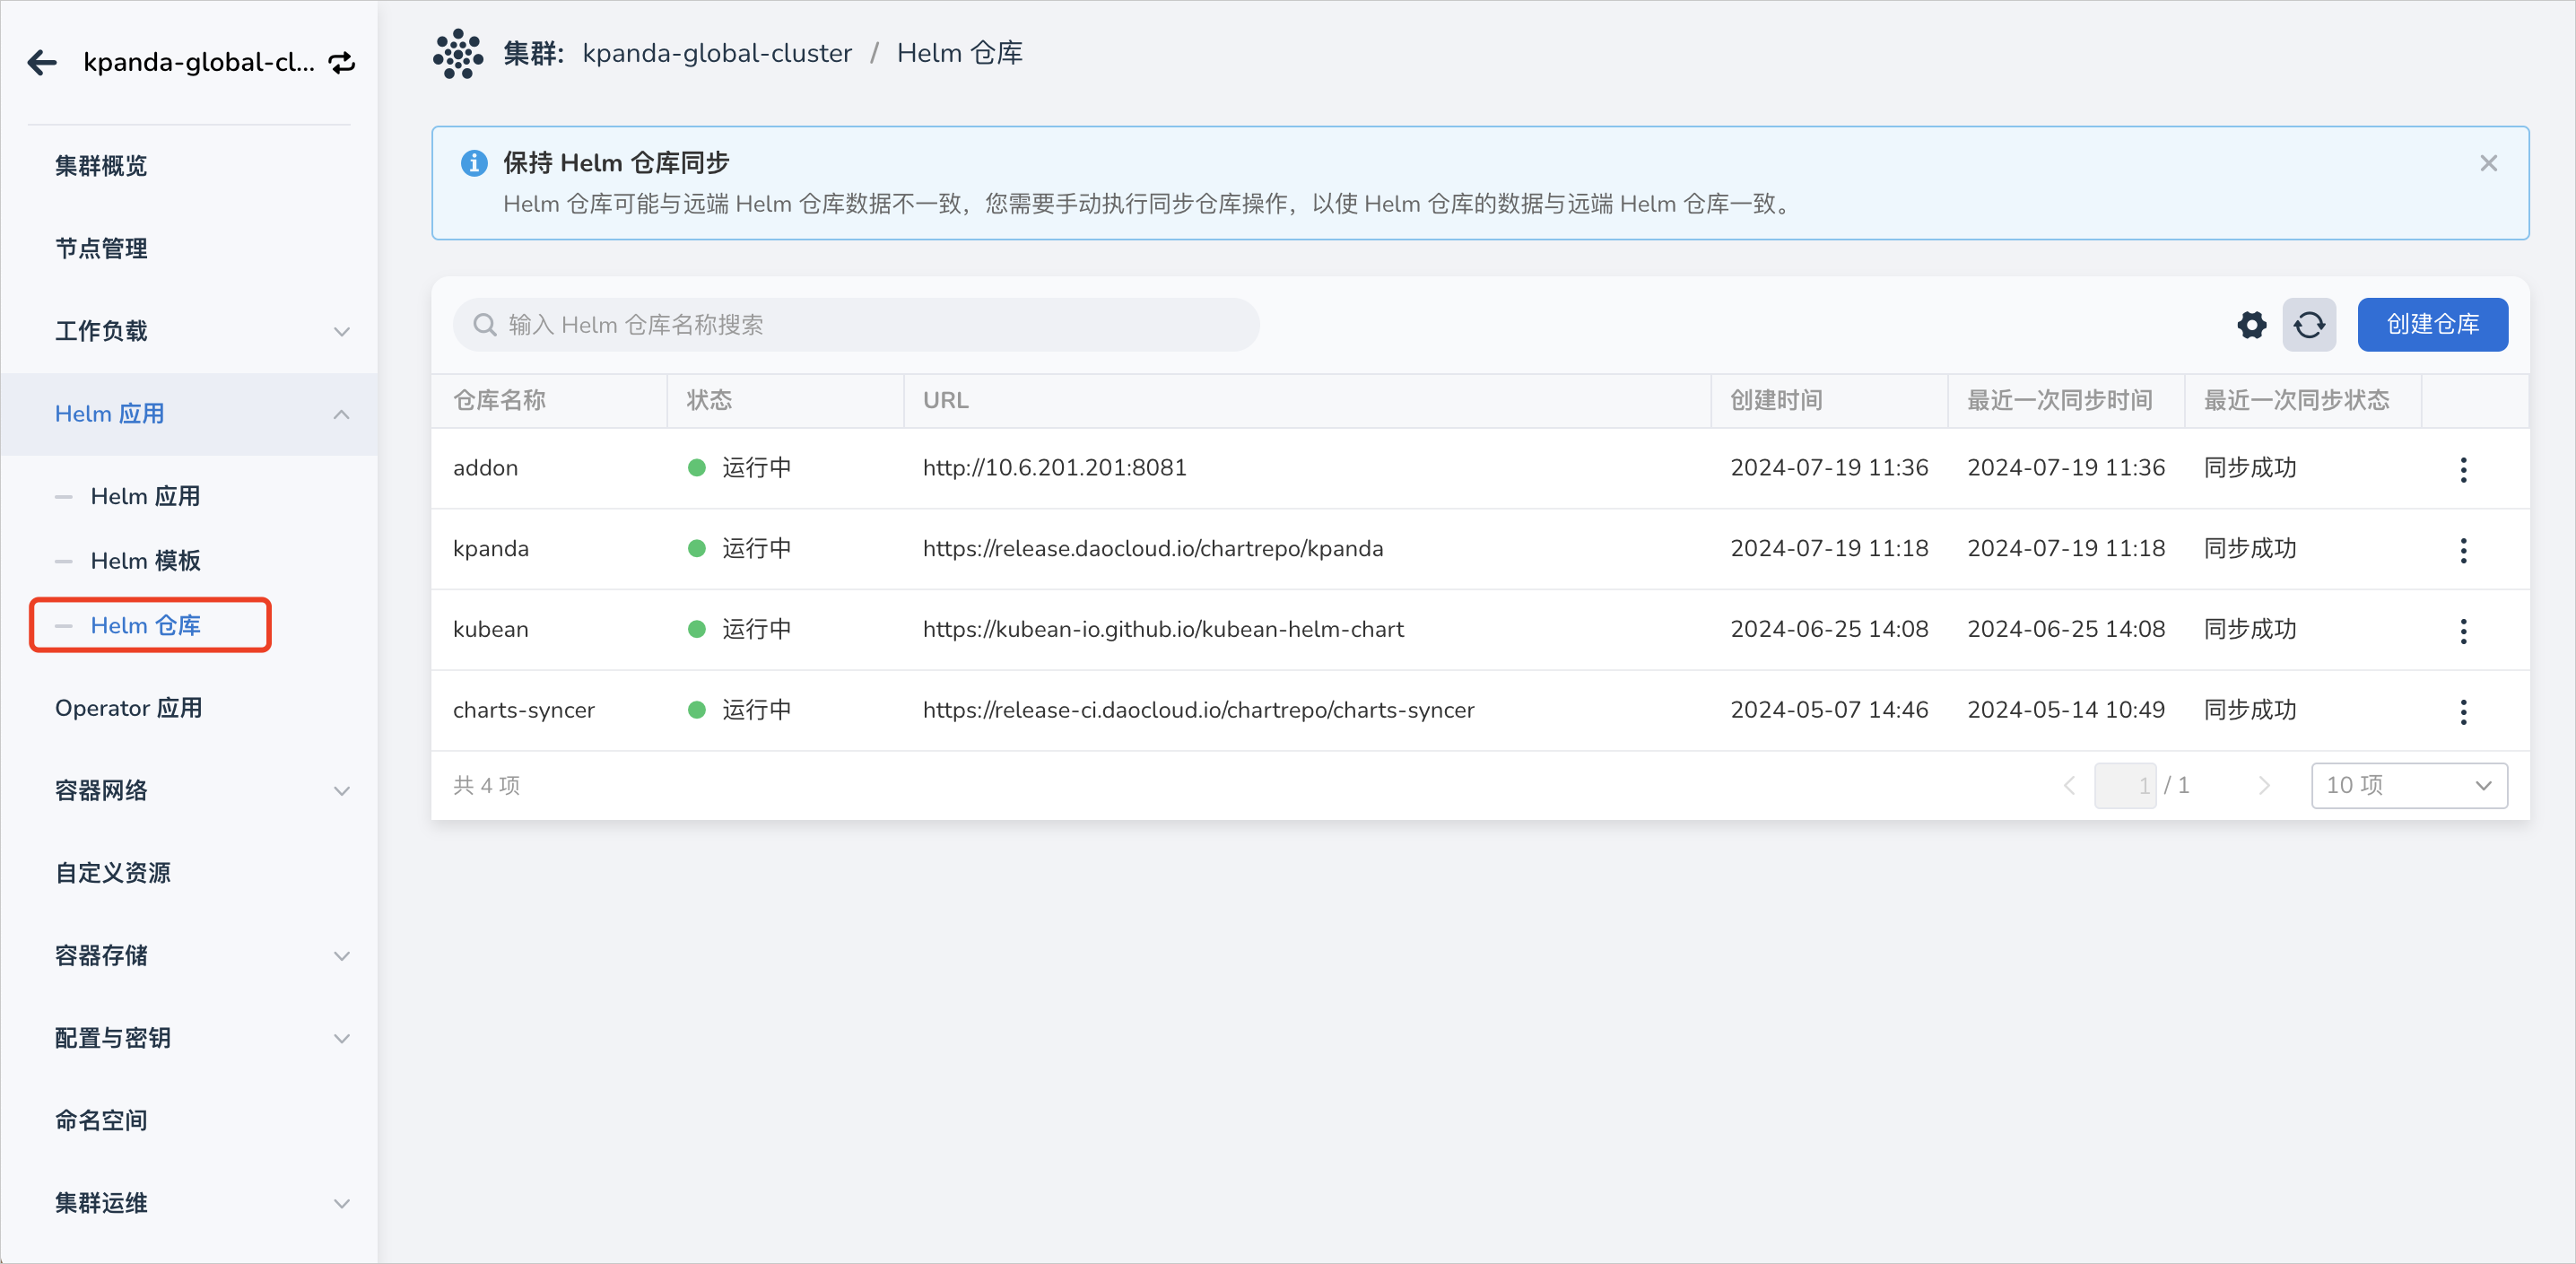This screenshot has width=2576, height=1264.
Task: Click the charts-syncer chartrepo URL
Action: [x=1198, y=711]
